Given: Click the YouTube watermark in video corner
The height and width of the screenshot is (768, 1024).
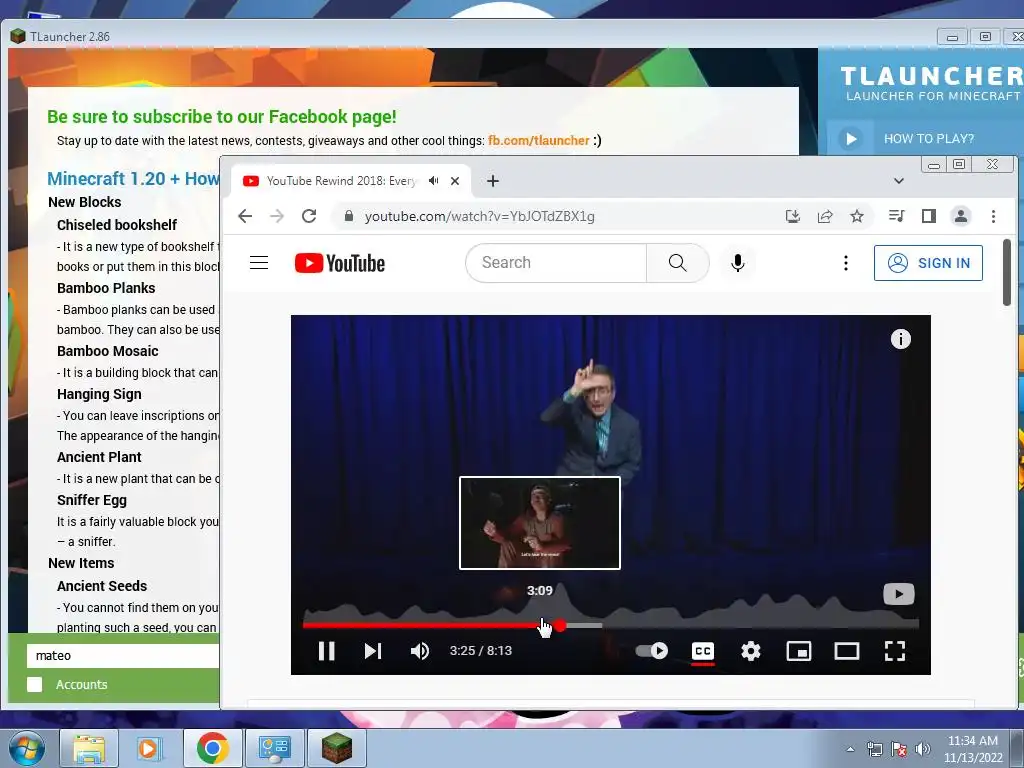Looking at the screenshot, I should tap(899, 594).
